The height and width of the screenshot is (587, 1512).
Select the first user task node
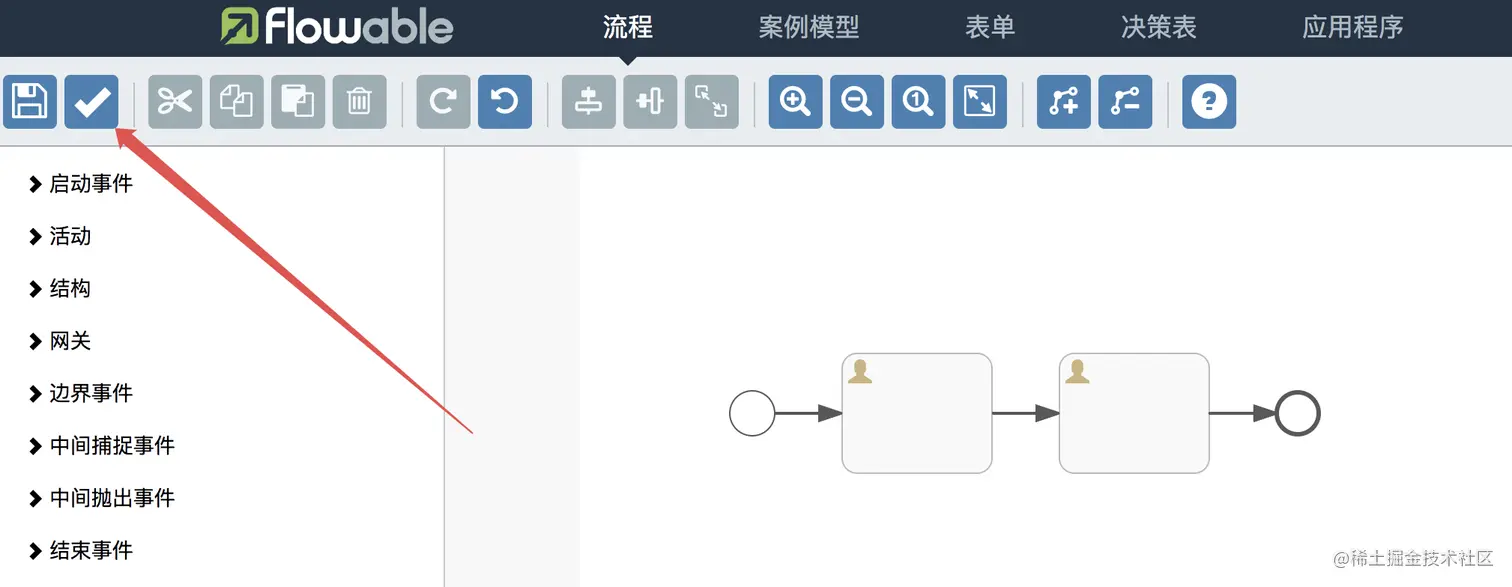917,413
